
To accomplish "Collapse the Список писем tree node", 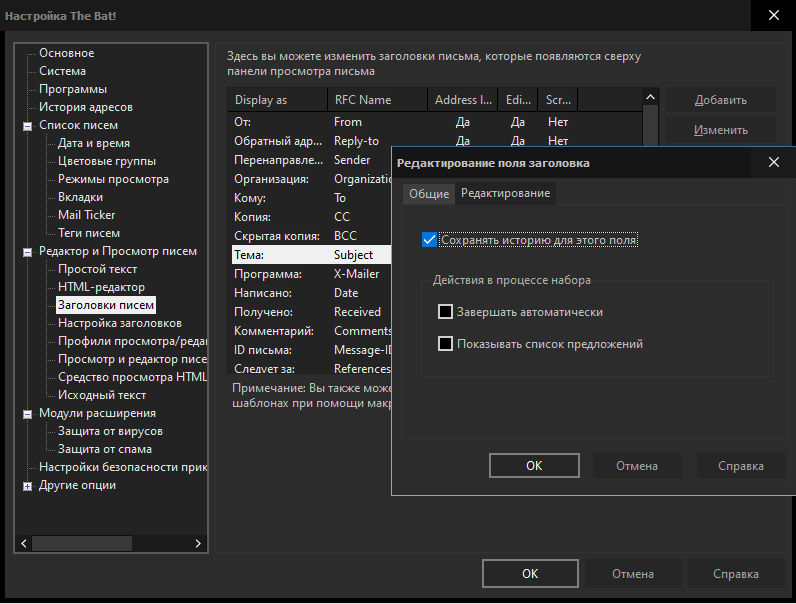I will pyautogui.click(x=27, y=126).
